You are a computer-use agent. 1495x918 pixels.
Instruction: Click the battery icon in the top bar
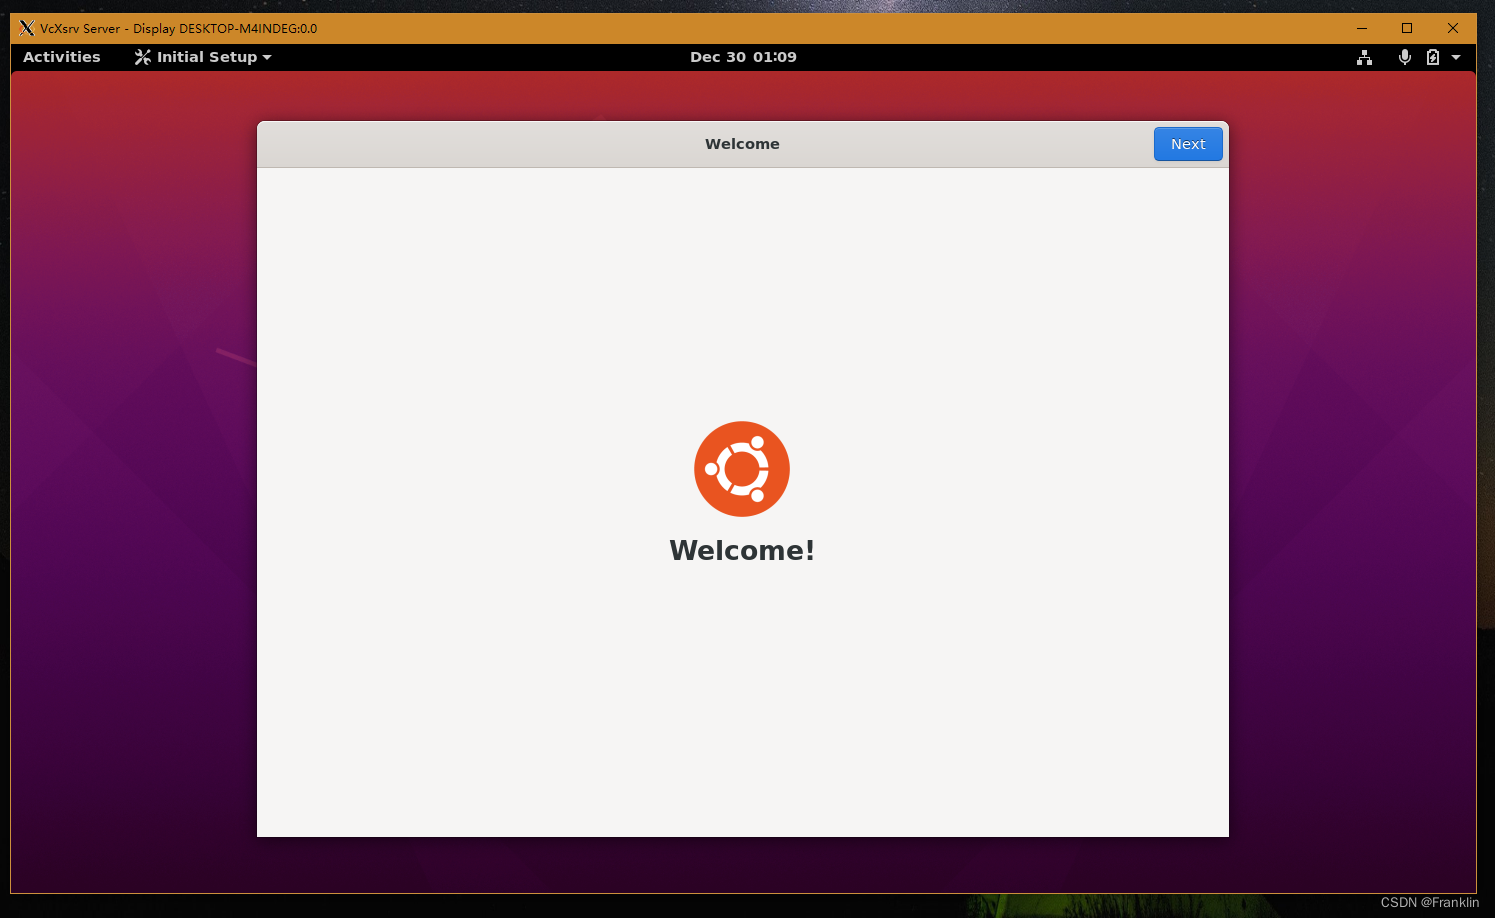click(x=1433, y=57)
